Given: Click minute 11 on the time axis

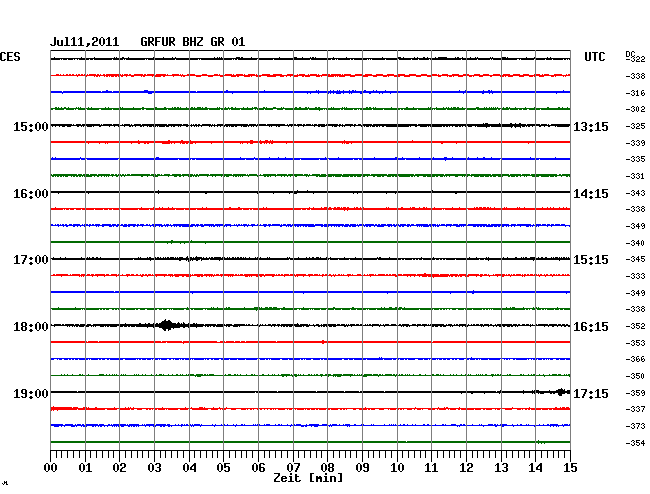Looking at the screenshot, I should pyautogui.click(x=431, y=468).
